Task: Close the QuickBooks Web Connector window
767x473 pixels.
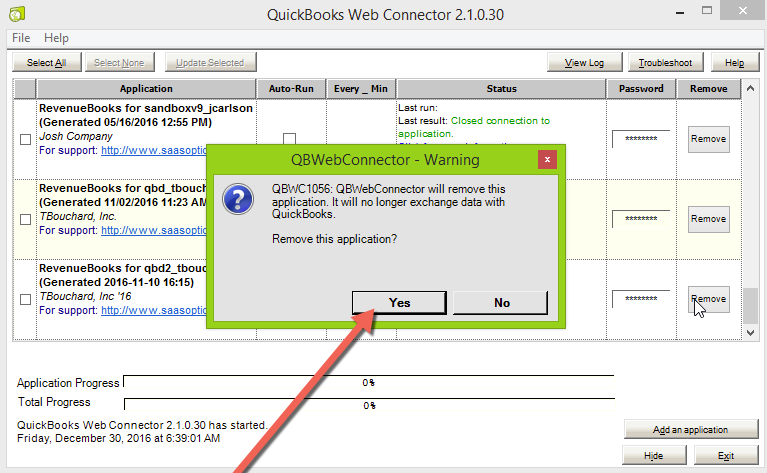Action: point(743,11)
